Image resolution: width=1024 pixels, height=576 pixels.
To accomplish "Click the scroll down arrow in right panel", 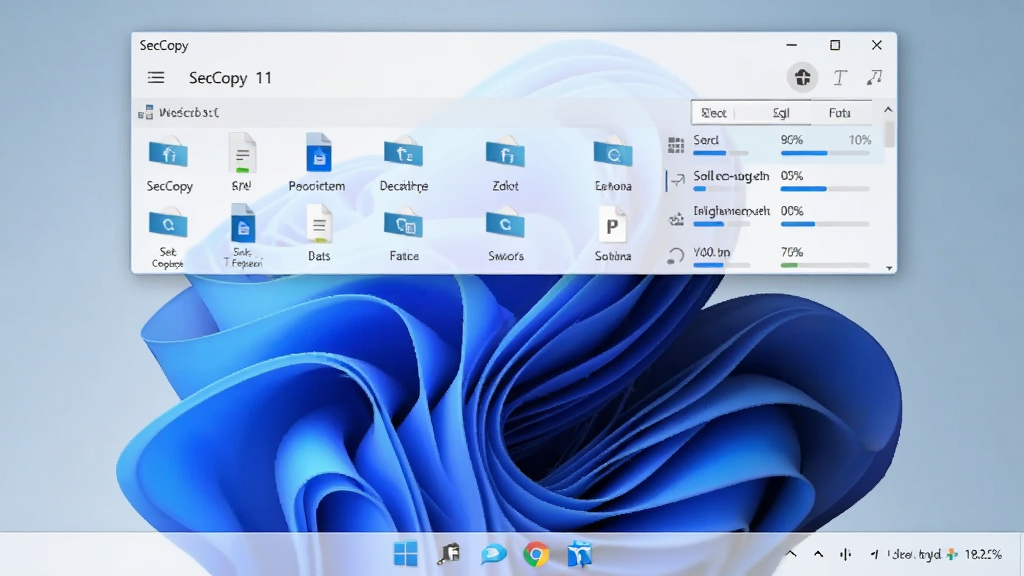I will 889,268.
